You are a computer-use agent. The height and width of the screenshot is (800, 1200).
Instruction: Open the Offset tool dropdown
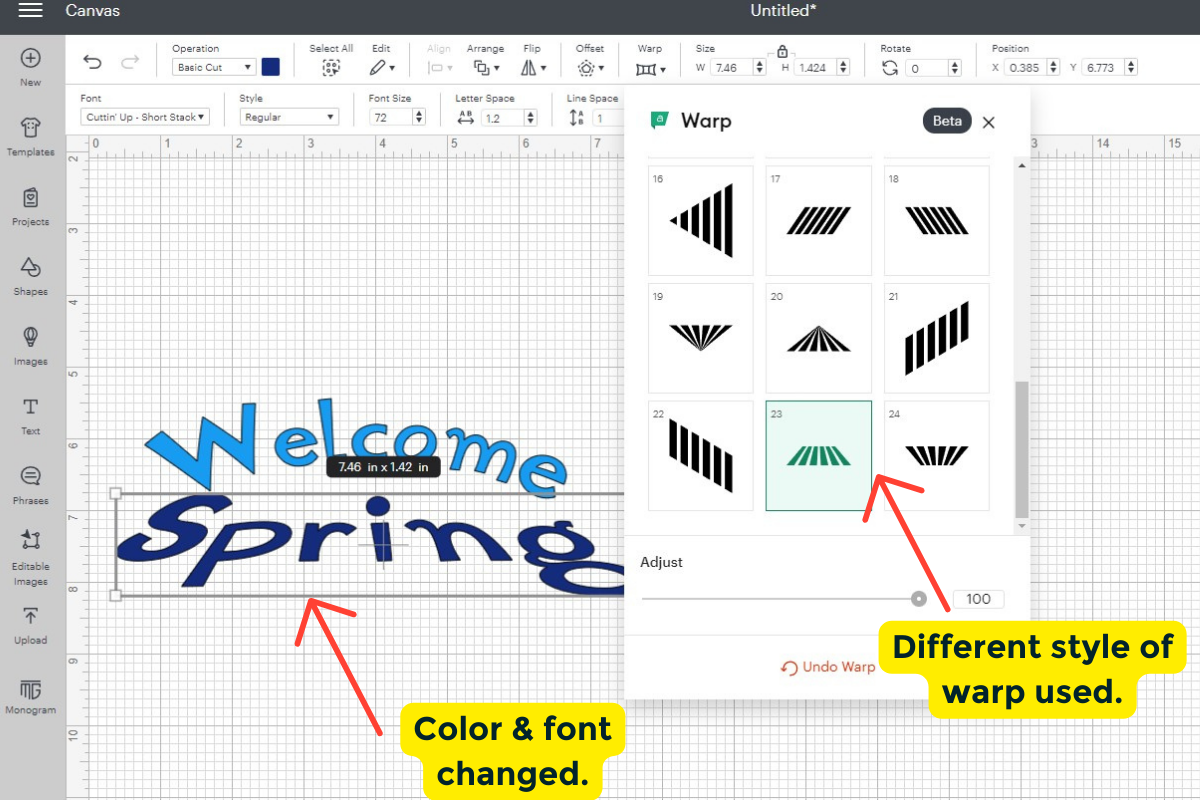pyautogui.click(x=590, y=68)
